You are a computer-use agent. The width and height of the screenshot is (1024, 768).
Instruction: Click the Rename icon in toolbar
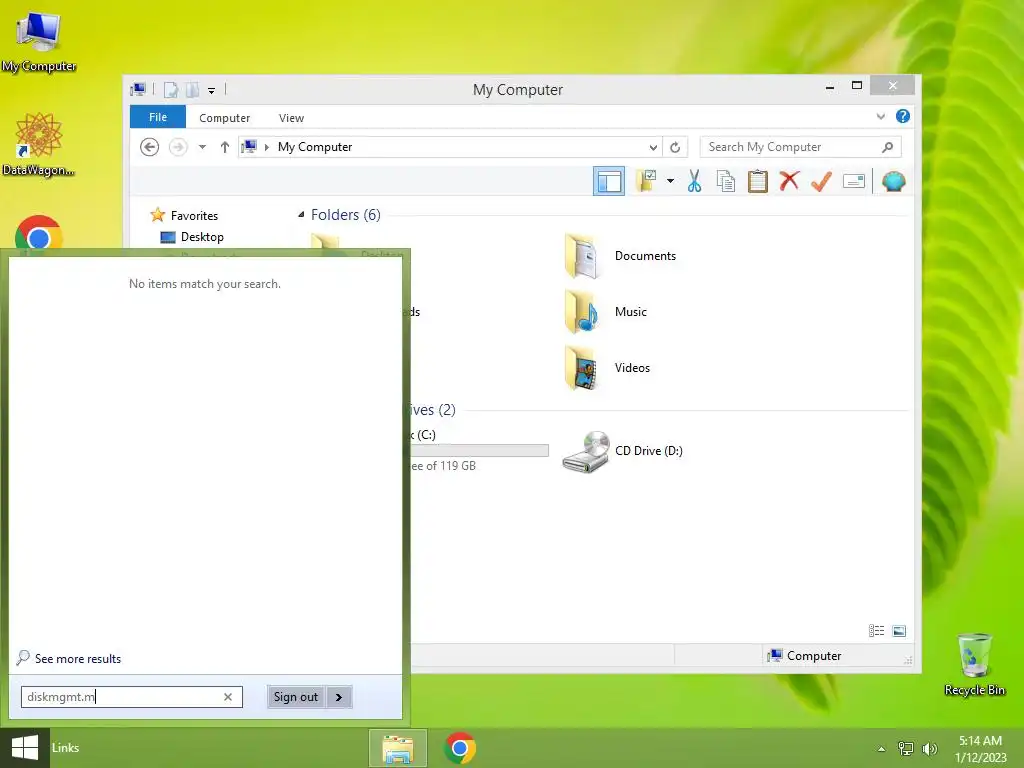[854, 181]
